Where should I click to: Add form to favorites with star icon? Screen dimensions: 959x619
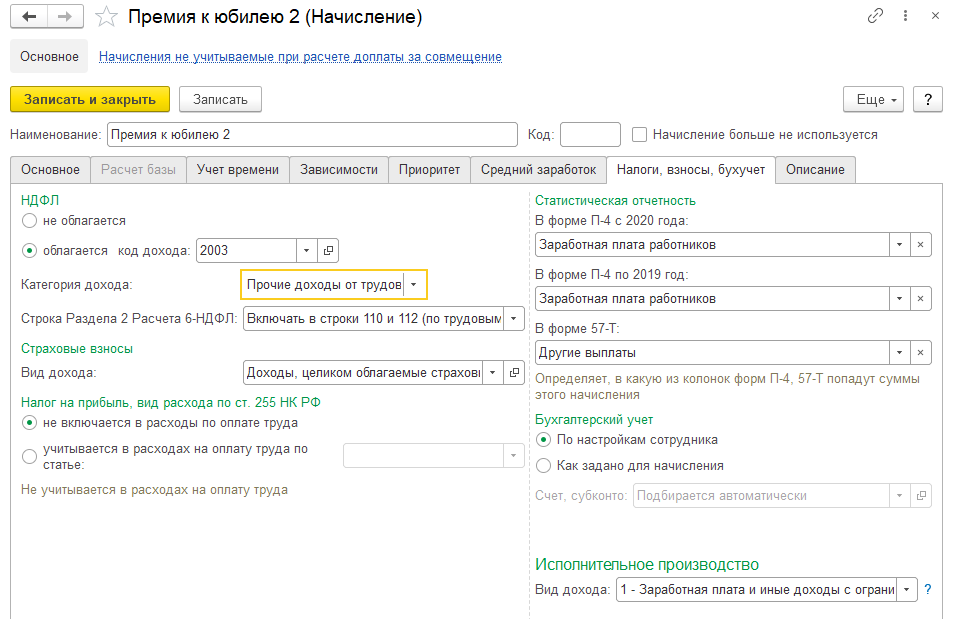coord(105,17)
